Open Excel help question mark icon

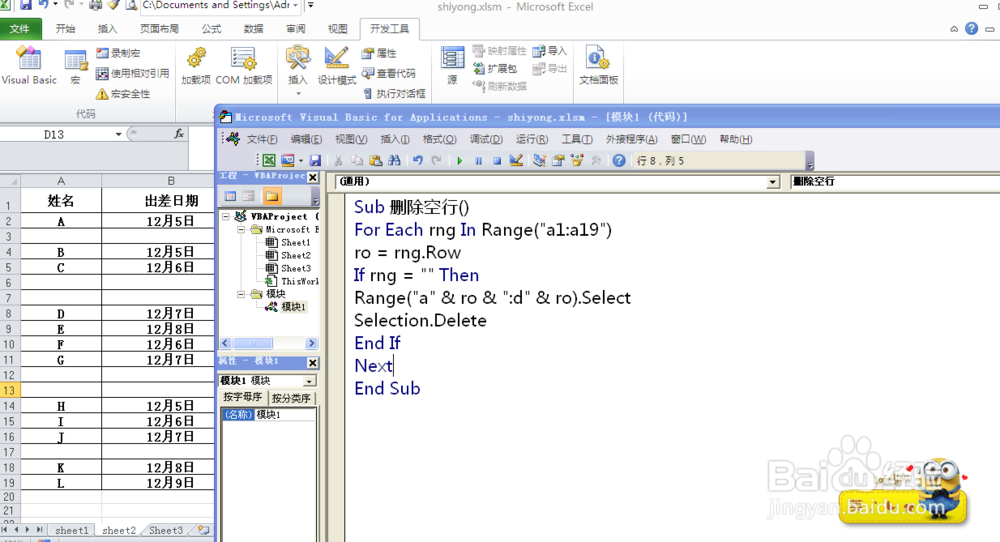[971, 29]
